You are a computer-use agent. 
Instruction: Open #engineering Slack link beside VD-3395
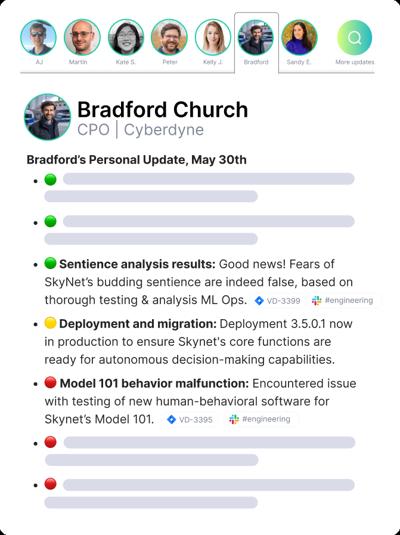[x=260, y=419]
